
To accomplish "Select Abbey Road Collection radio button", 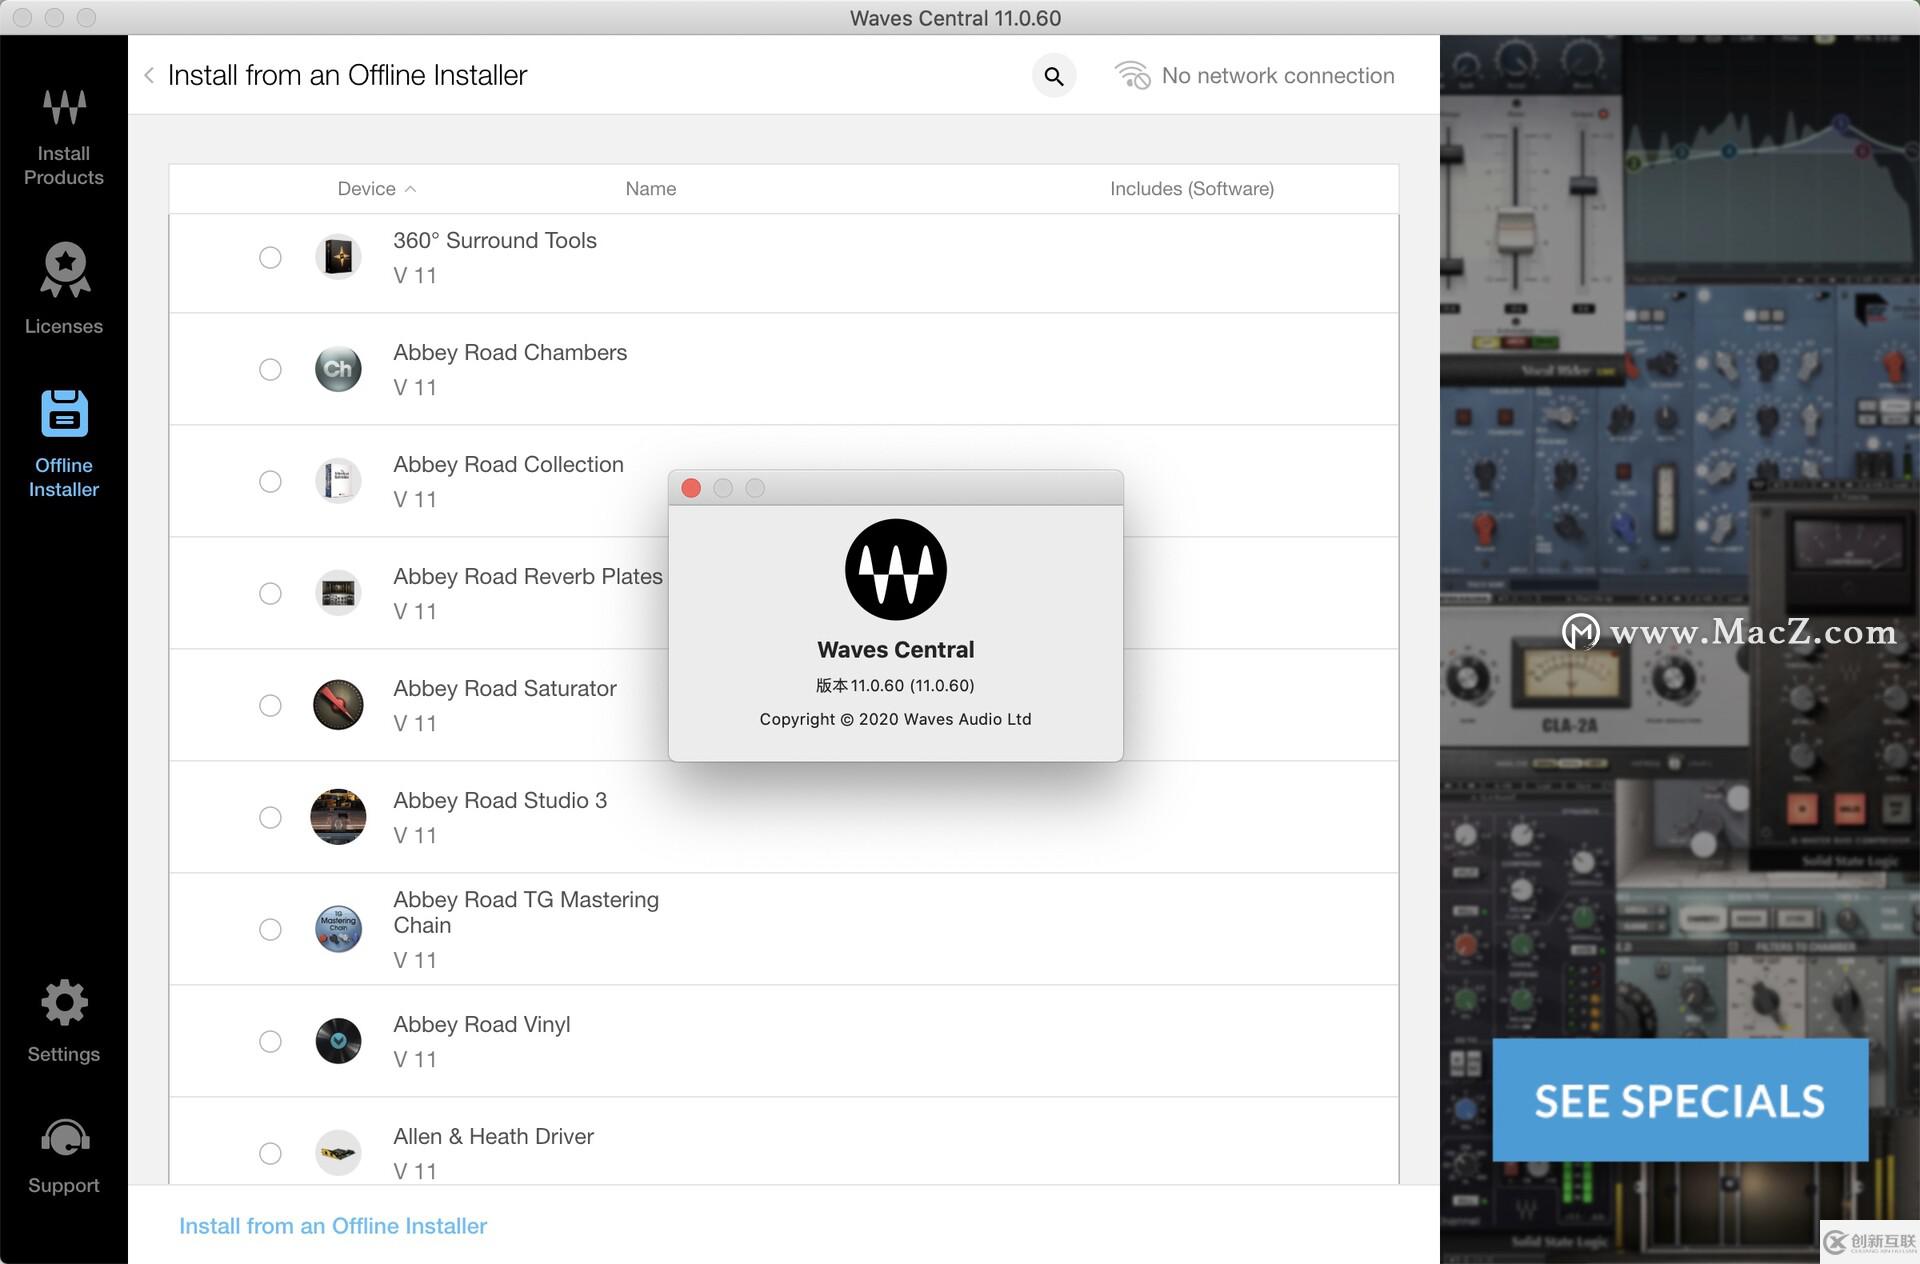I will [270, 482].
